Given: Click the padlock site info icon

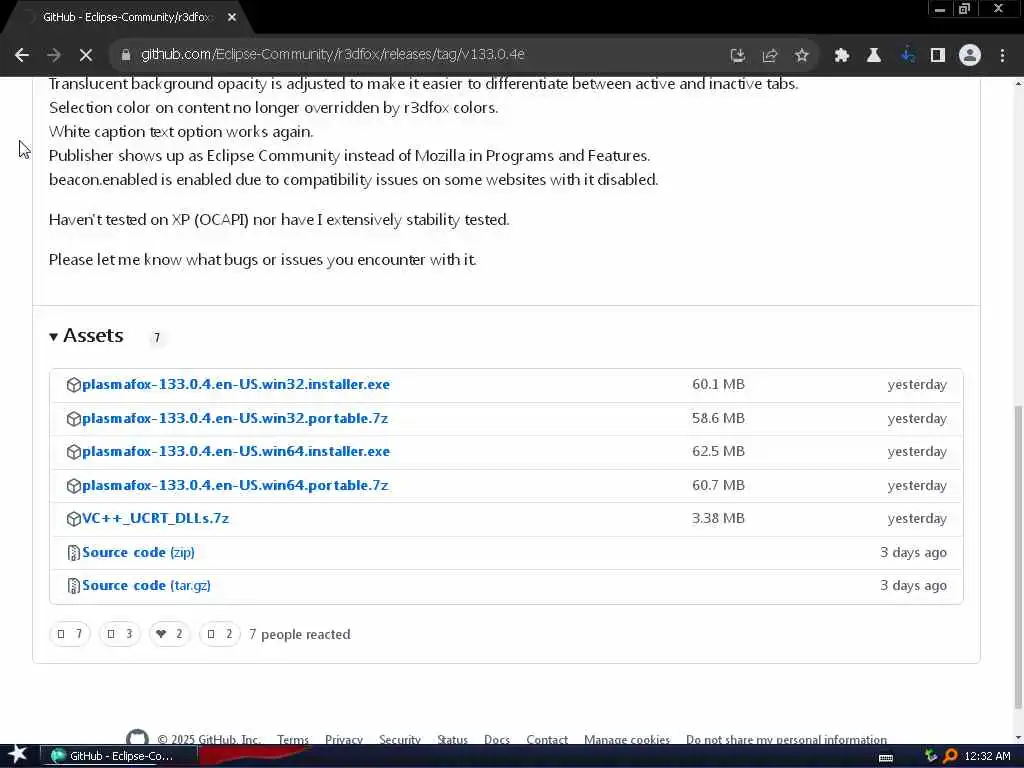Looking at the screenshot, I should click(x=125, y=55).
